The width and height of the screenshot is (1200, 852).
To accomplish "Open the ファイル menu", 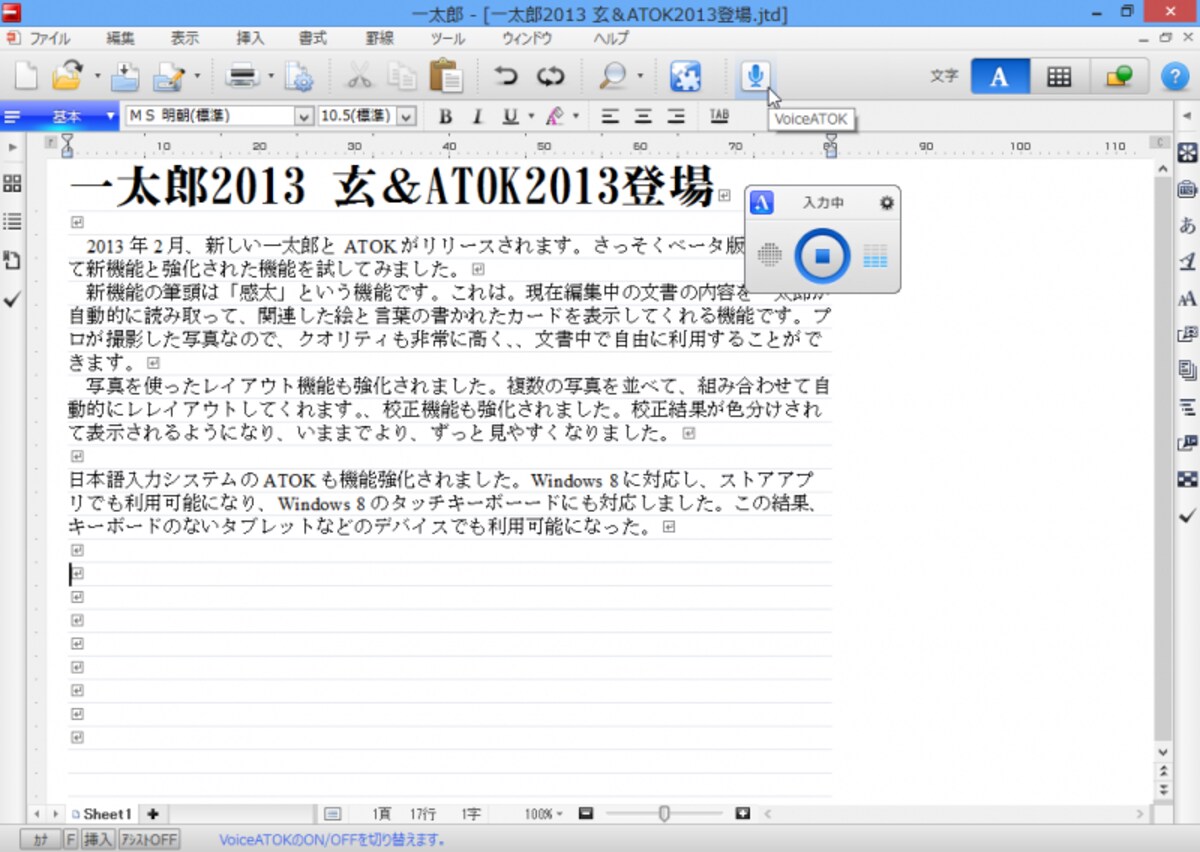I will [x=50, y=38].
